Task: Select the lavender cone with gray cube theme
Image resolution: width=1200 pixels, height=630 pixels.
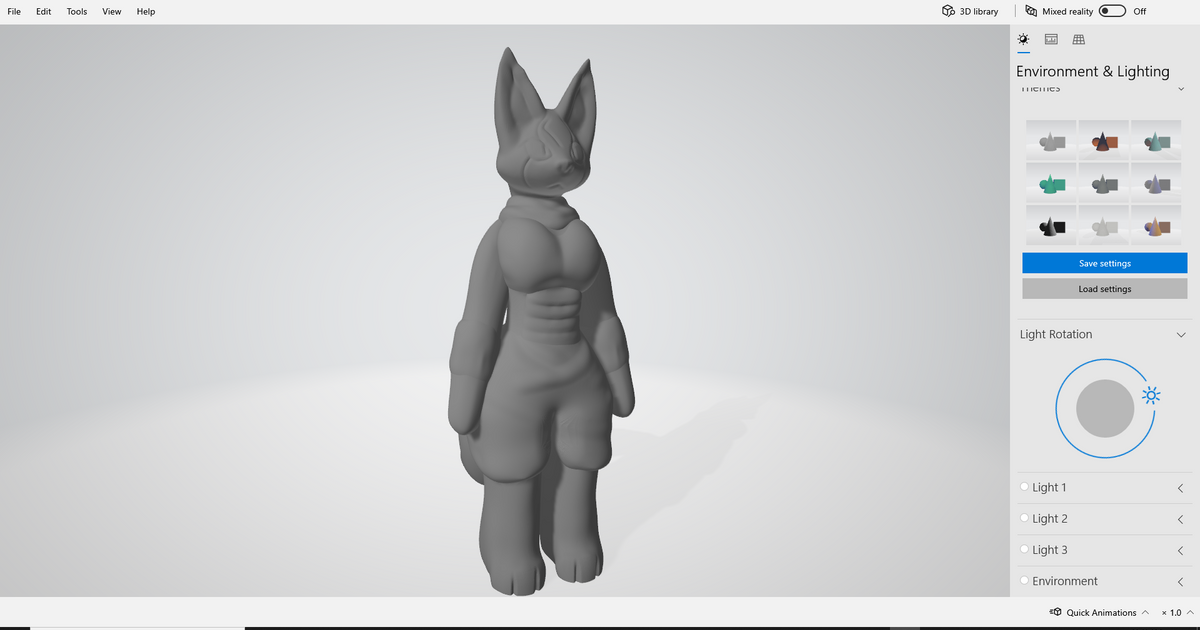Action: [1156, 183]
